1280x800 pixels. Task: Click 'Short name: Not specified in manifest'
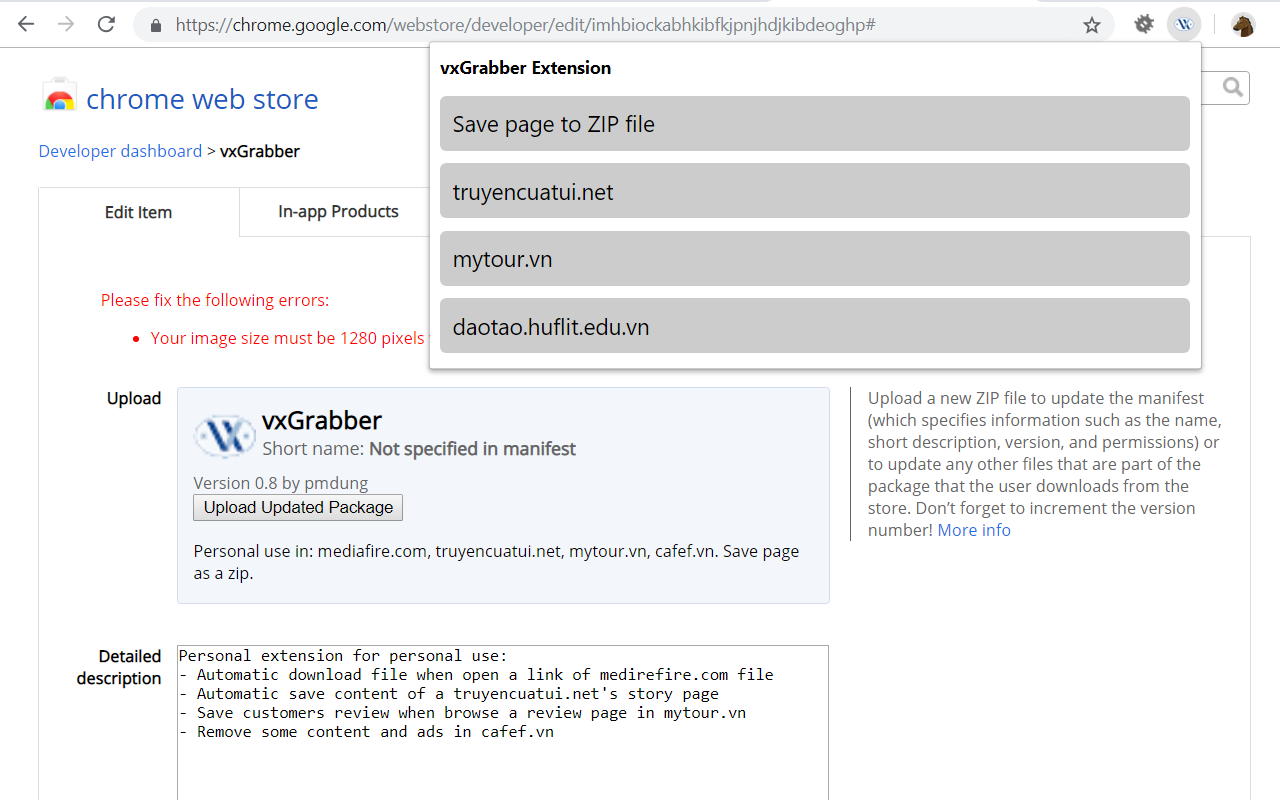419,449
